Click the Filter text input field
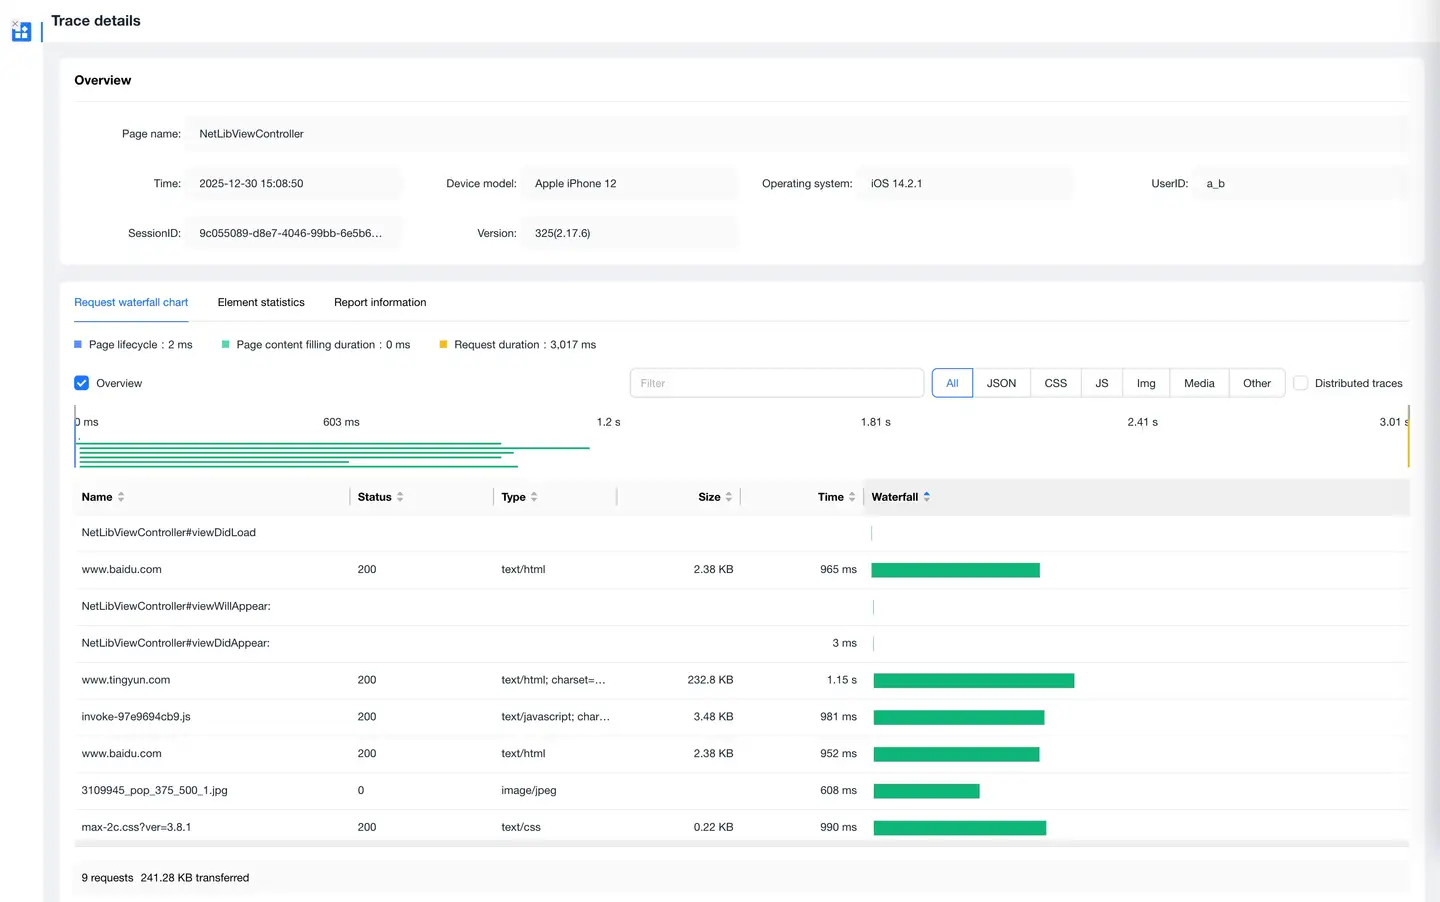The width and height of the screenshot is (1440, 902). [x=776, y=383]
